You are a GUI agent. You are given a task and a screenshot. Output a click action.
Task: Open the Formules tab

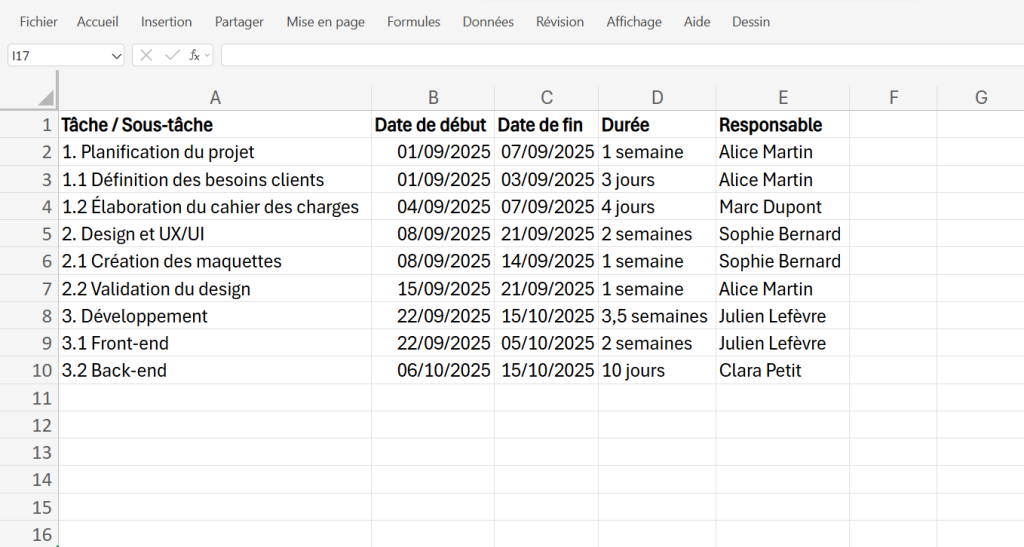click(x=413, y=22)
